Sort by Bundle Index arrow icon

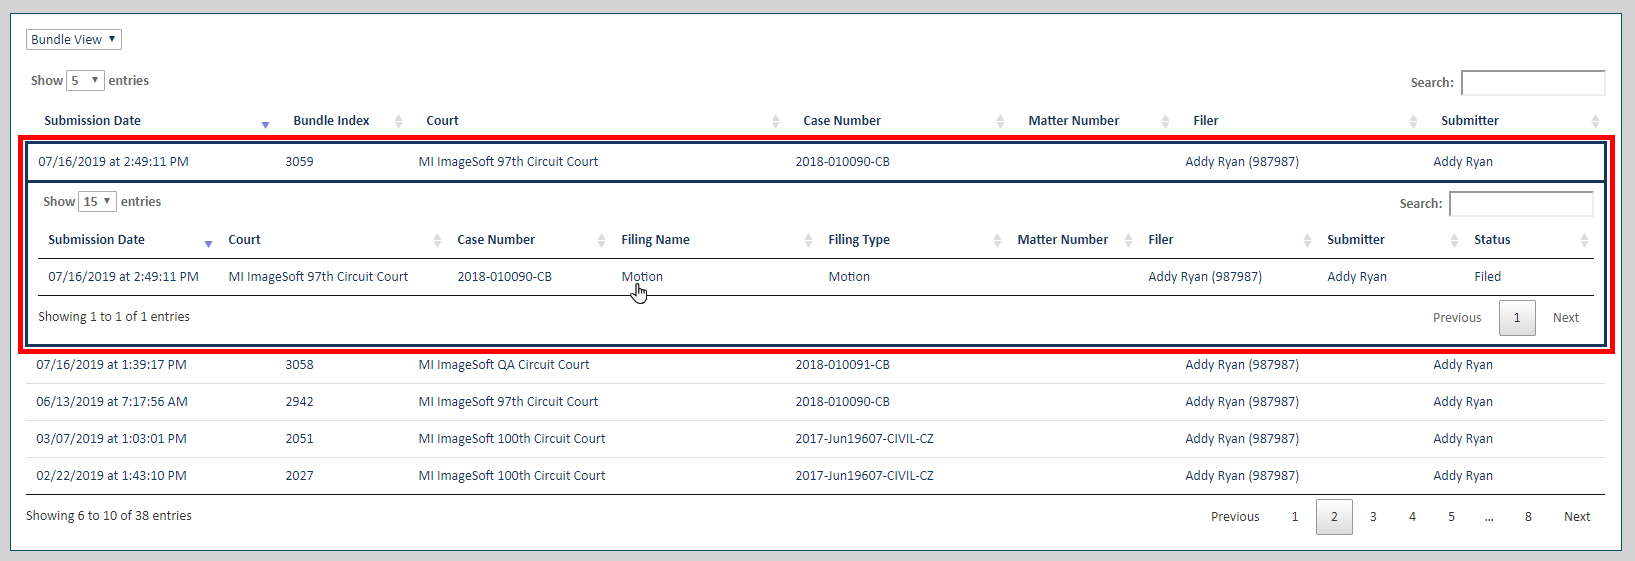398,121
